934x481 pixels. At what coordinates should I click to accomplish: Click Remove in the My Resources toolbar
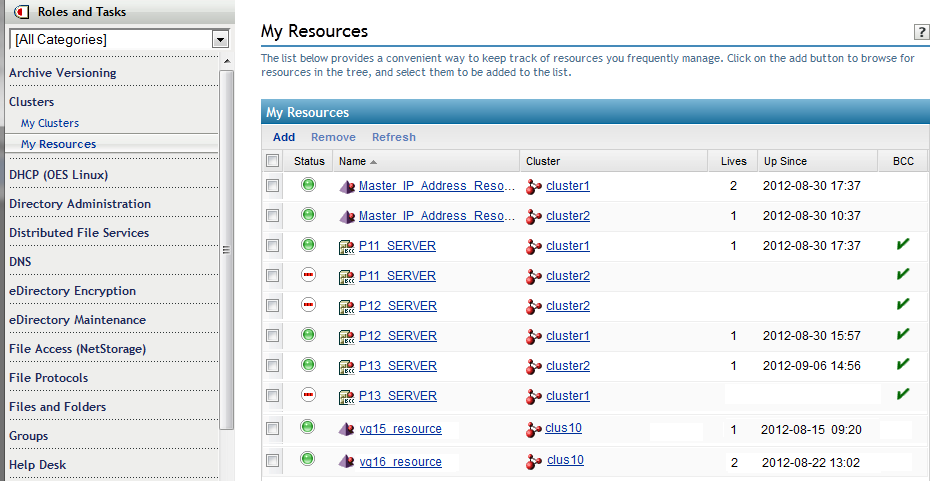pyautogui.click(x=333, y=137)
